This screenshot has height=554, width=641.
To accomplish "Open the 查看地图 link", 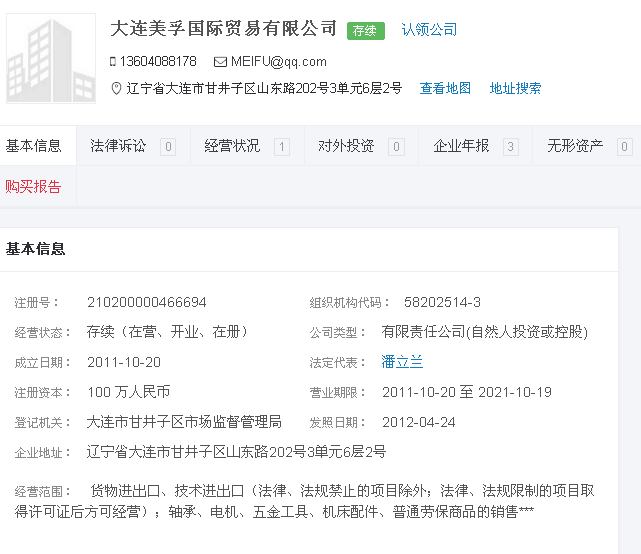I will [445, 88].
